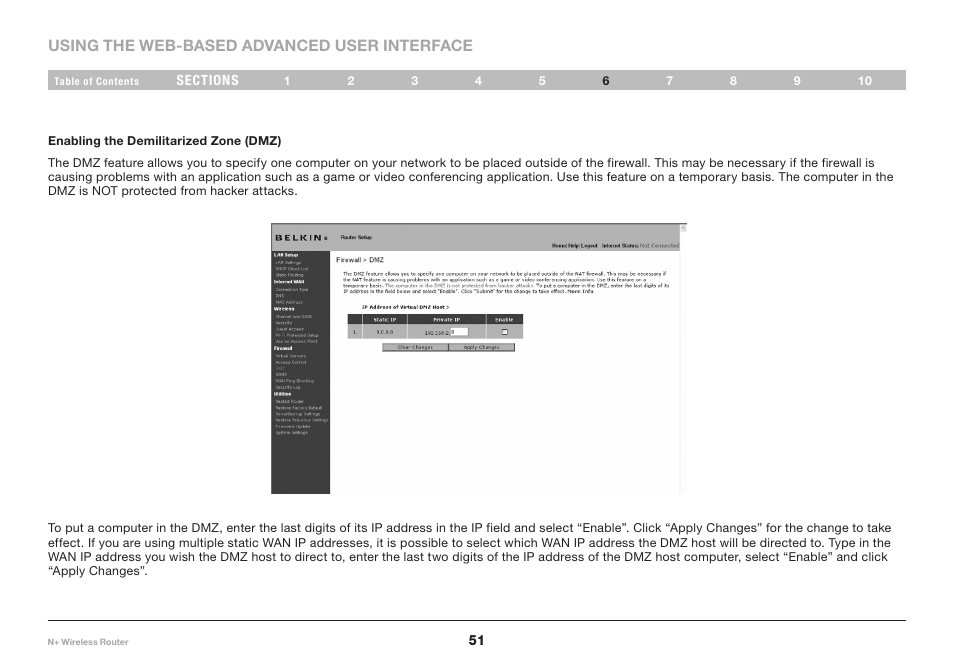Open Connection Type in sidebar
954x668 pixels.
(291, 290)
